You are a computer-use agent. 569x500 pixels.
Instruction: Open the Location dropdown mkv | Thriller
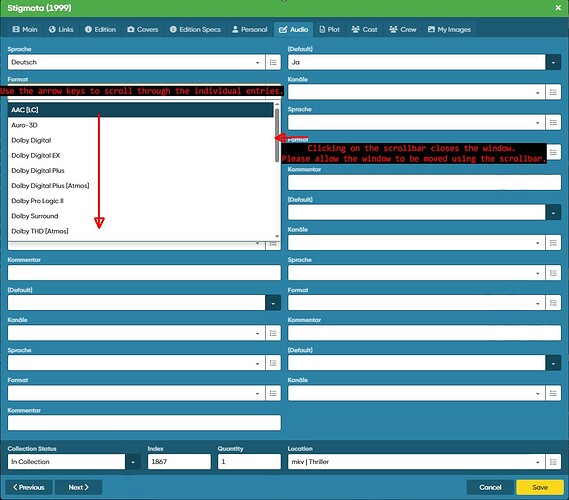[x=537, y=462]
